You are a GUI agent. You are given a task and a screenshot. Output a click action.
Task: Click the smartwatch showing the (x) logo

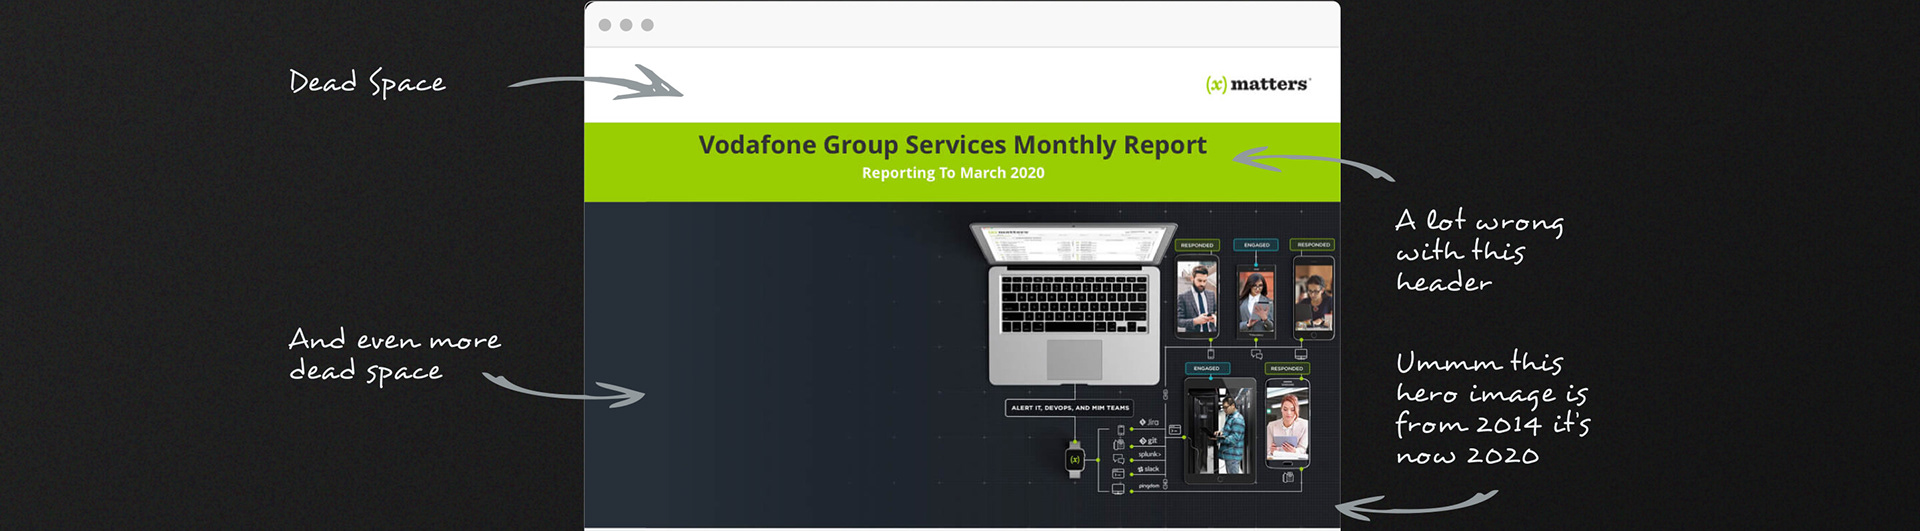1075,459
